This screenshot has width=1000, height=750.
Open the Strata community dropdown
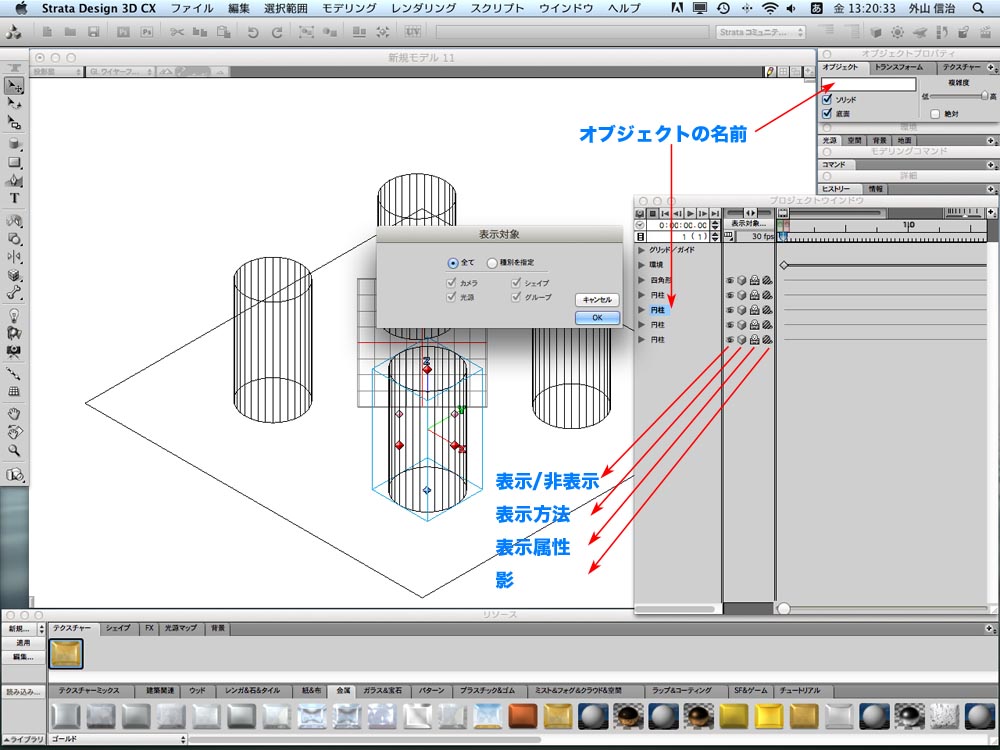coord(760,32)
